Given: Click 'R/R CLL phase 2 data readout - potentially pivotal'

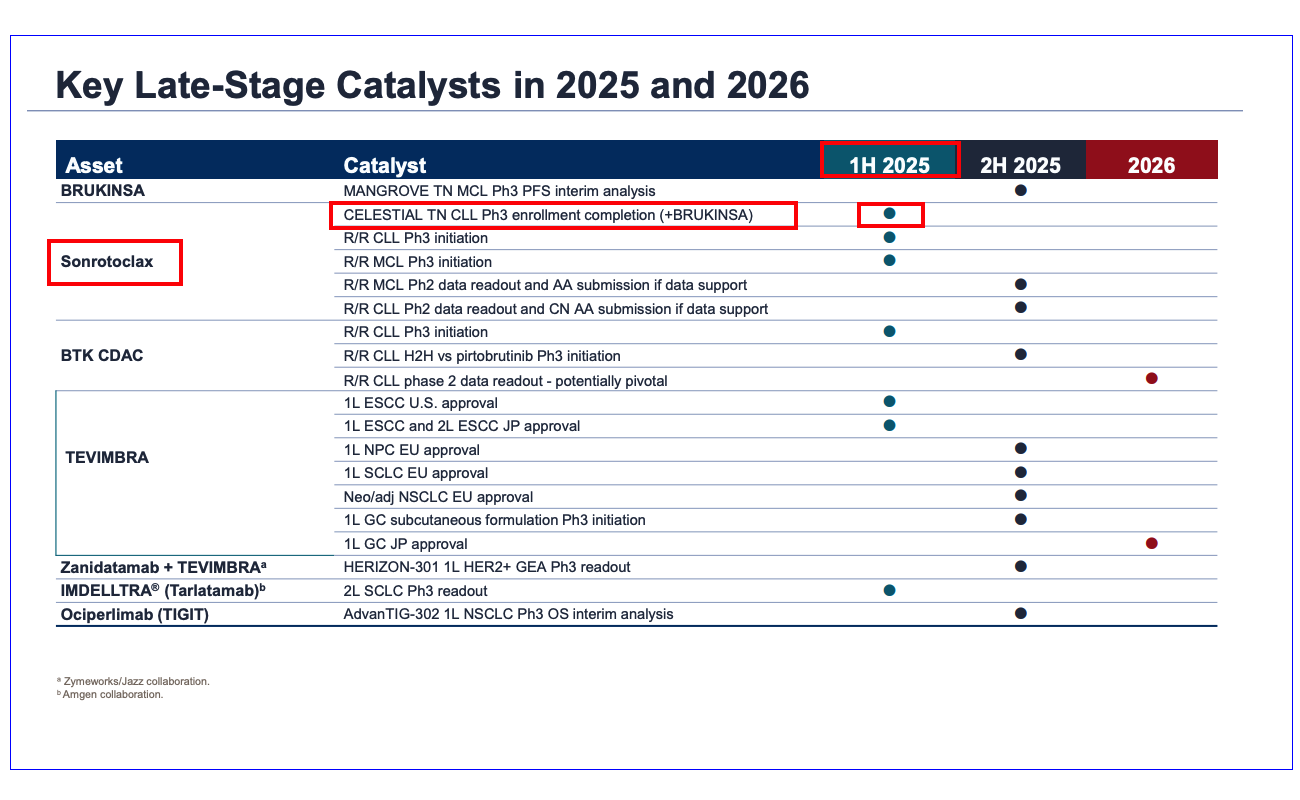Looking at the screenshot, I should (506, 381).
